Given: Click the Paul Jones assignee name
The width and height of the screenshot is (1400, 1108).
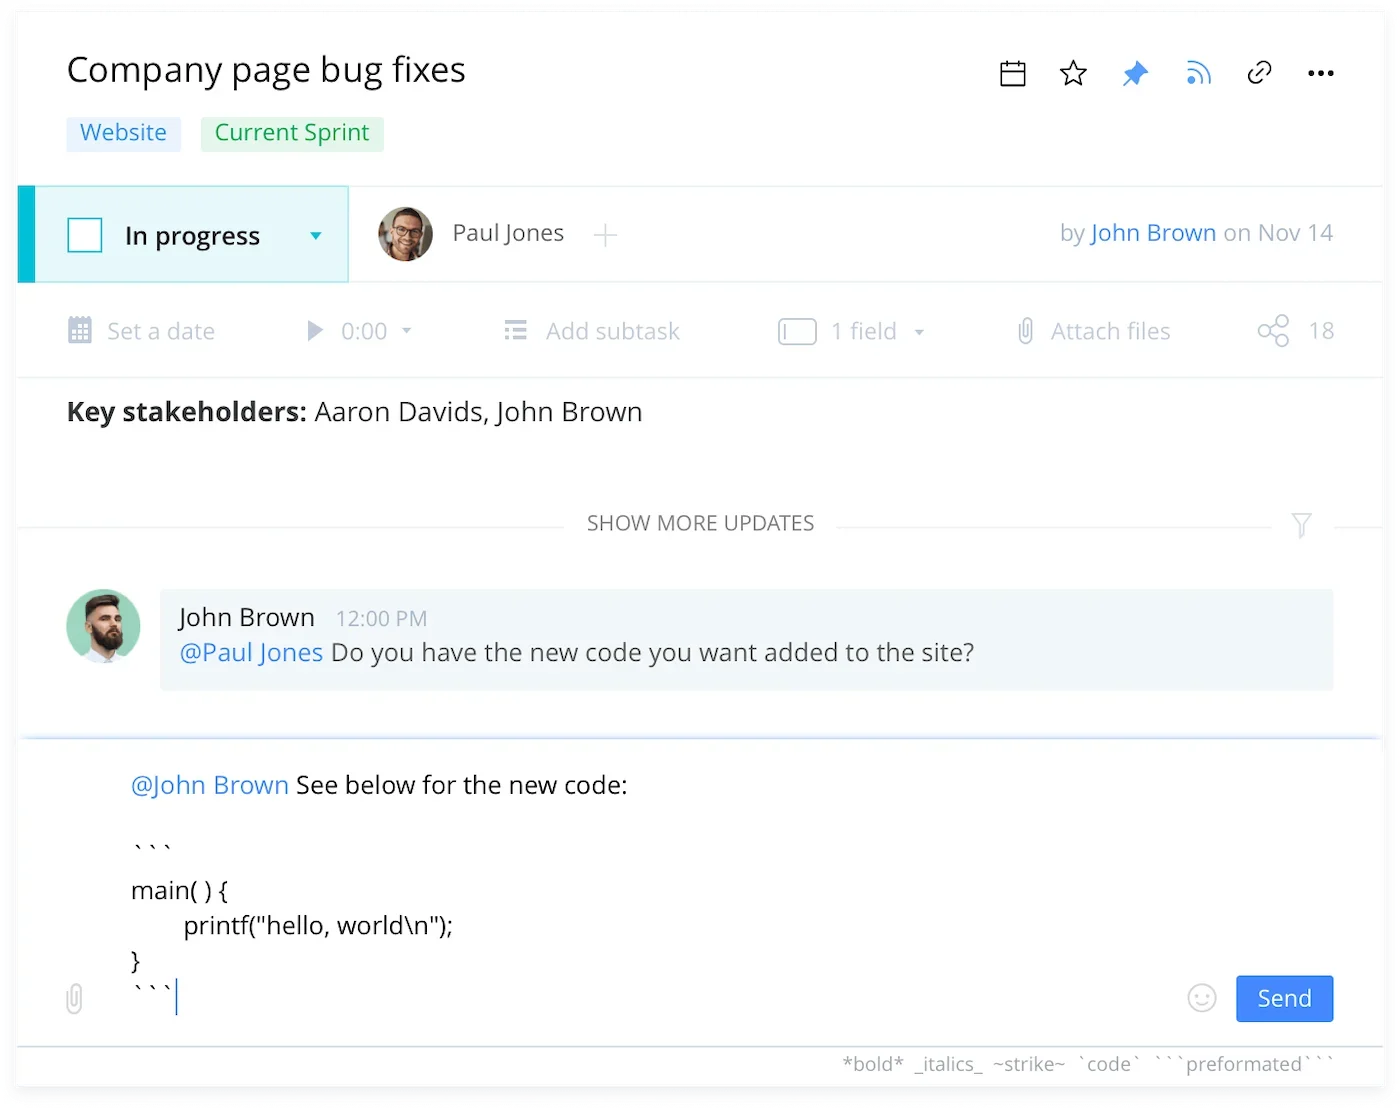Looking at the screenshot, I should (x=508, y=233).
